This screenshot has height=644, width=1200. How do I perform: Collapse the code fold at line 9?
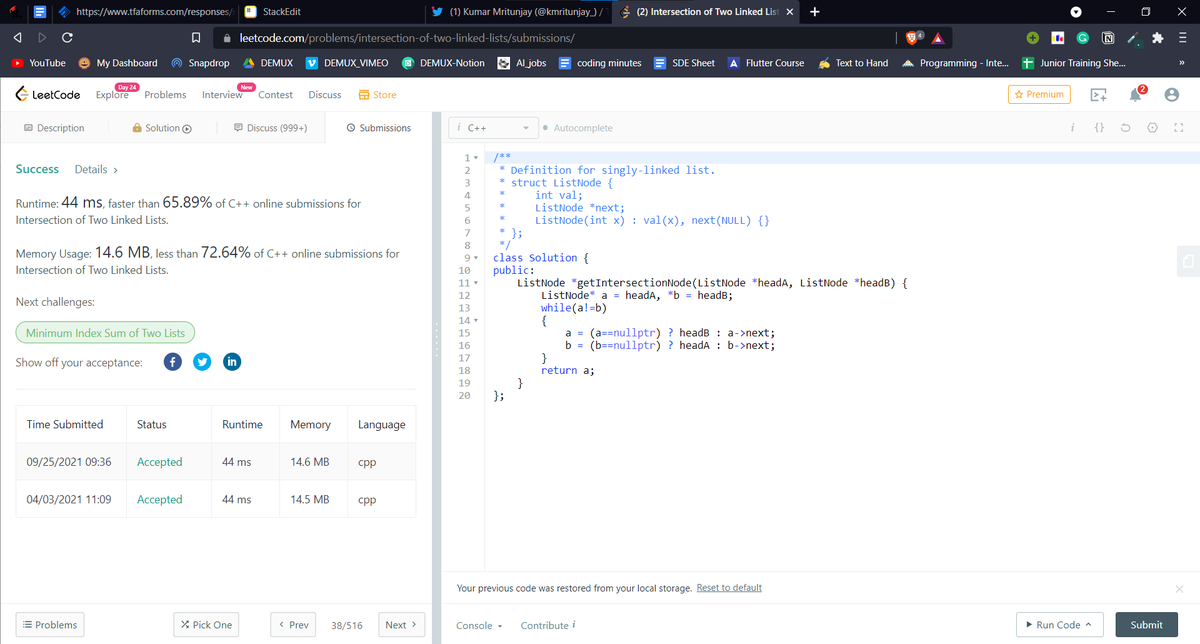point(478,258)
